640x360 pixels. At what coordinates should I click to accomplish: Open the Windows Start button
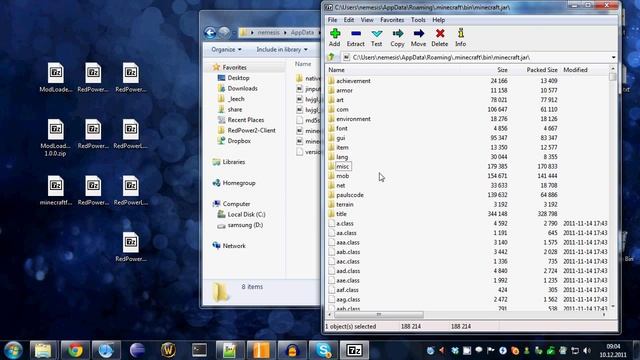point(13,350)
